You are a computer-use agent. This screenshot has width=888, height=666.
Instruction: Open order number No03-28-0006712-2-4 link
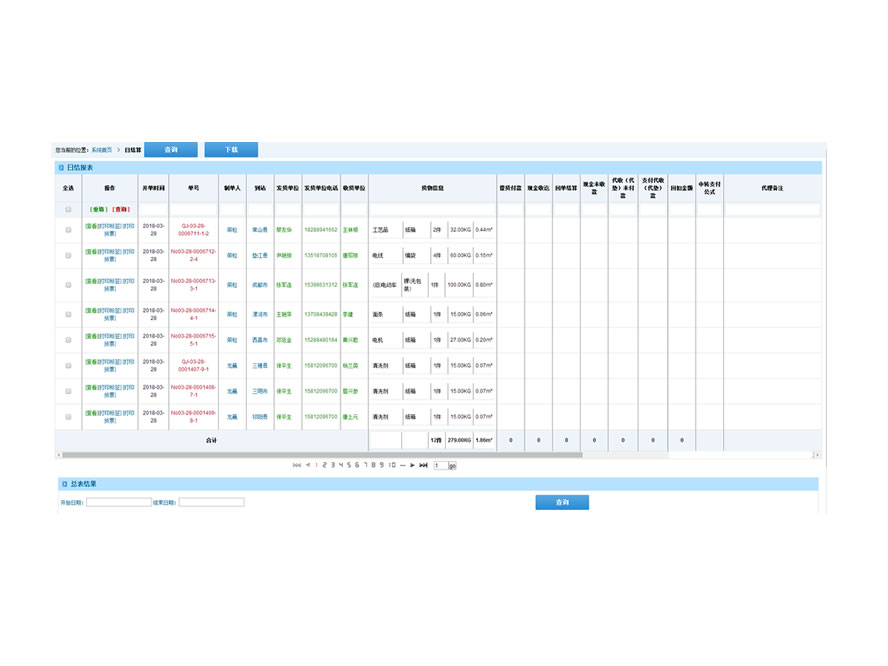tap(193, 255)
